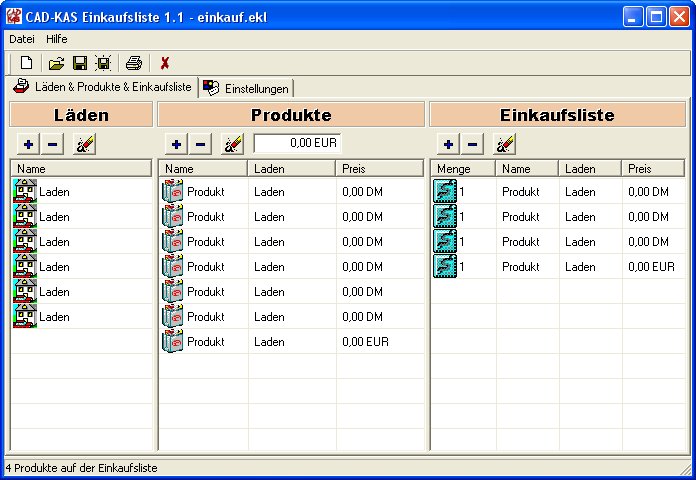
Task: Remove an item from the Einkaufsliste
Action: 473,144
